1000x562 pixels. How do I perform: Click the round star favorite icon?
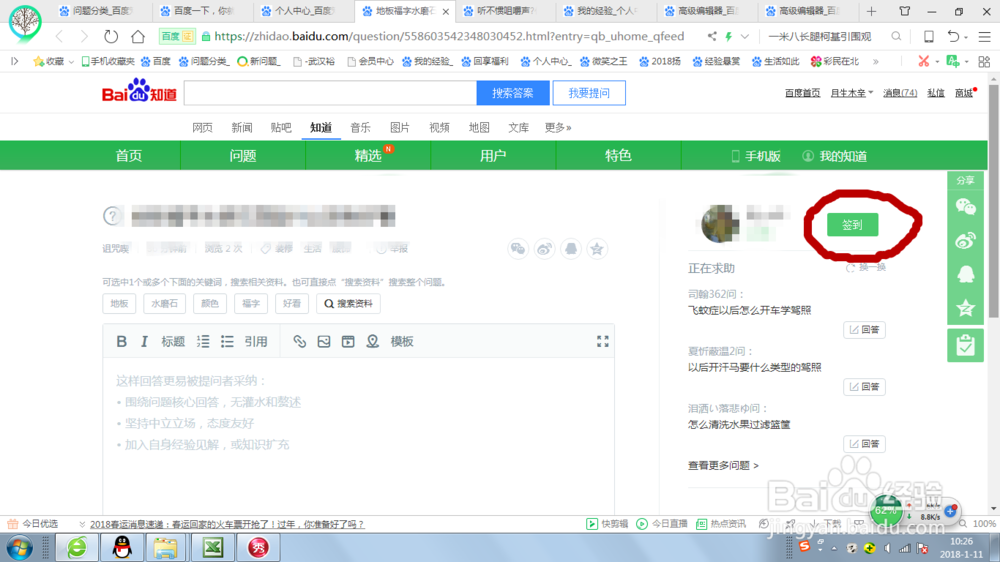point(597,249)
